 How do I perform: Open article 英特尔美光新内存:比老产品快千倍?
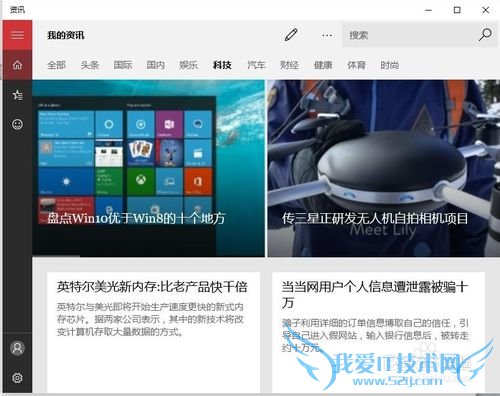152,287
